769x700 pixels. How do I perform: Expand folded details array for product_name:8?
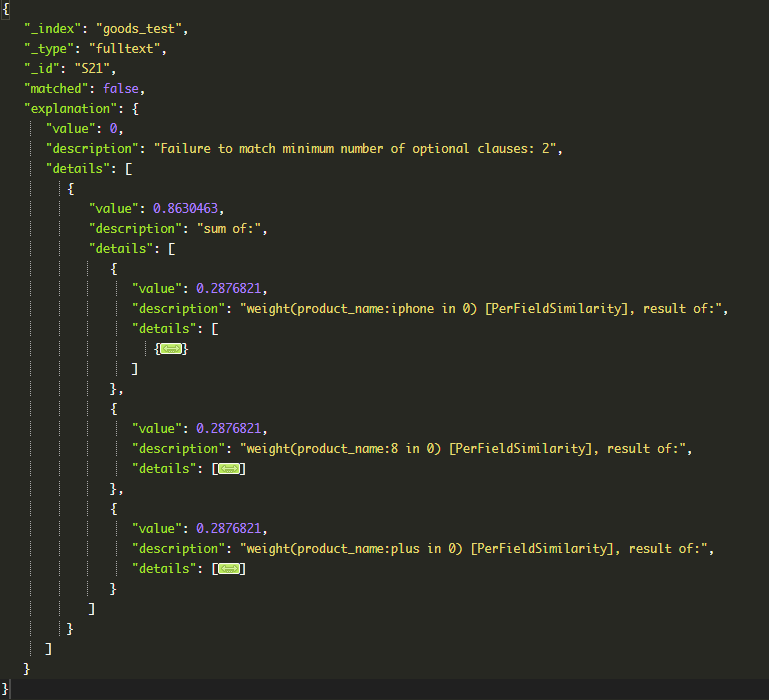tap(229, 469)
